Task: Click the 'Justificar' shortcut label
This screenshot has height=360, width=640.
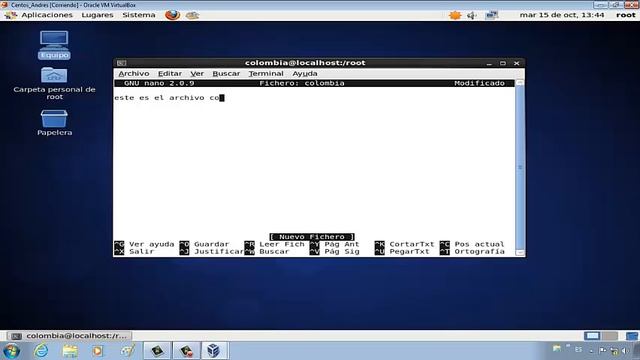Action: point(219,251)
